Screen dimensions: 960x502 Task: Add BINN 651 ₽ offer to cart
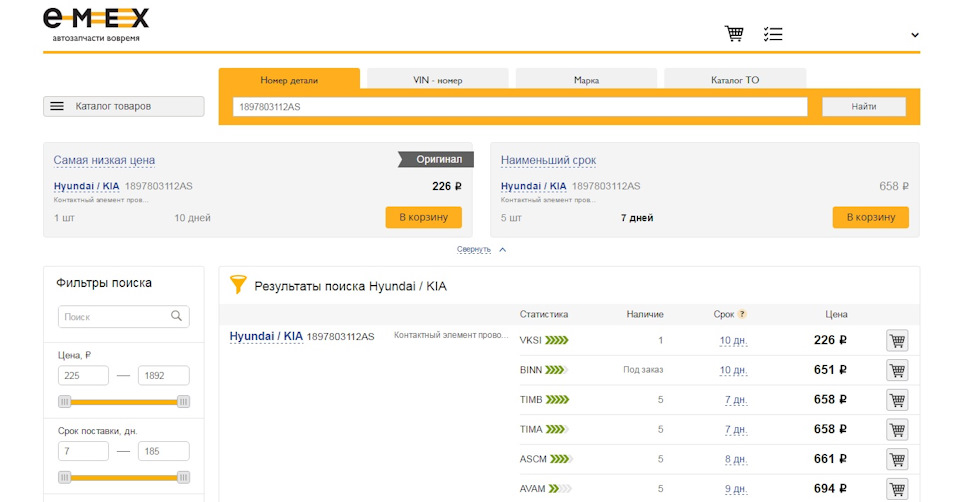point(897,370)
